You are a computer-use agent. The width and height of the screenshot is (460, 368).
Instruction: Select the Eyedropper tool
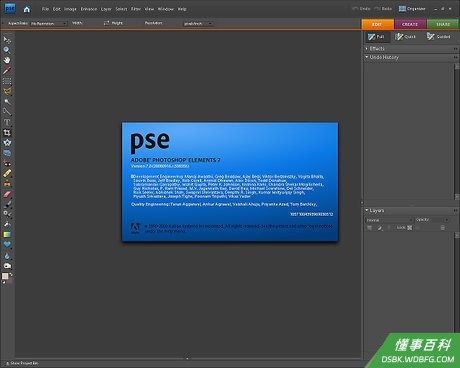7,71
